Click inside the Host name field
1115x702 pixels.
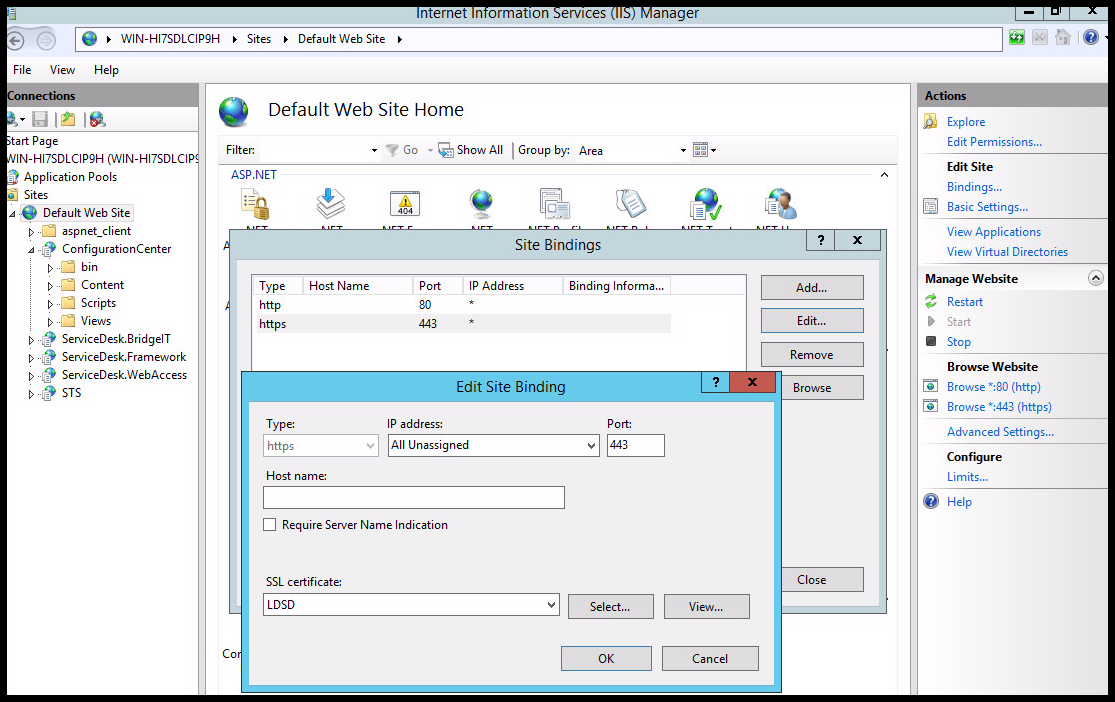point(413,497)
